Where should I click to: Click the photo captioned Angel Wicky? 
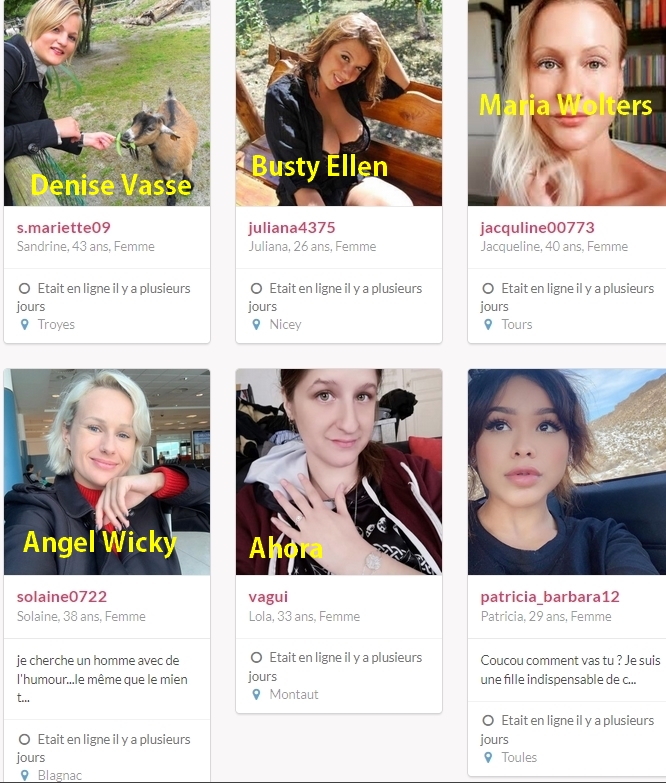[107, 472]
